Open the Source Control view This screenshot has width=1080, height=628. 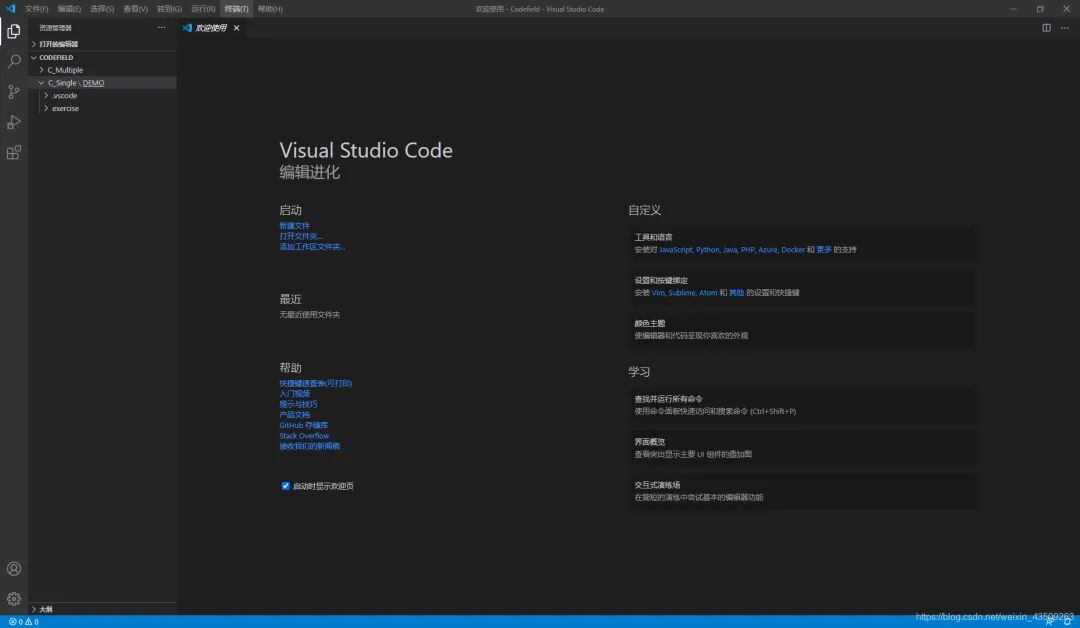[x=14, y=92]
